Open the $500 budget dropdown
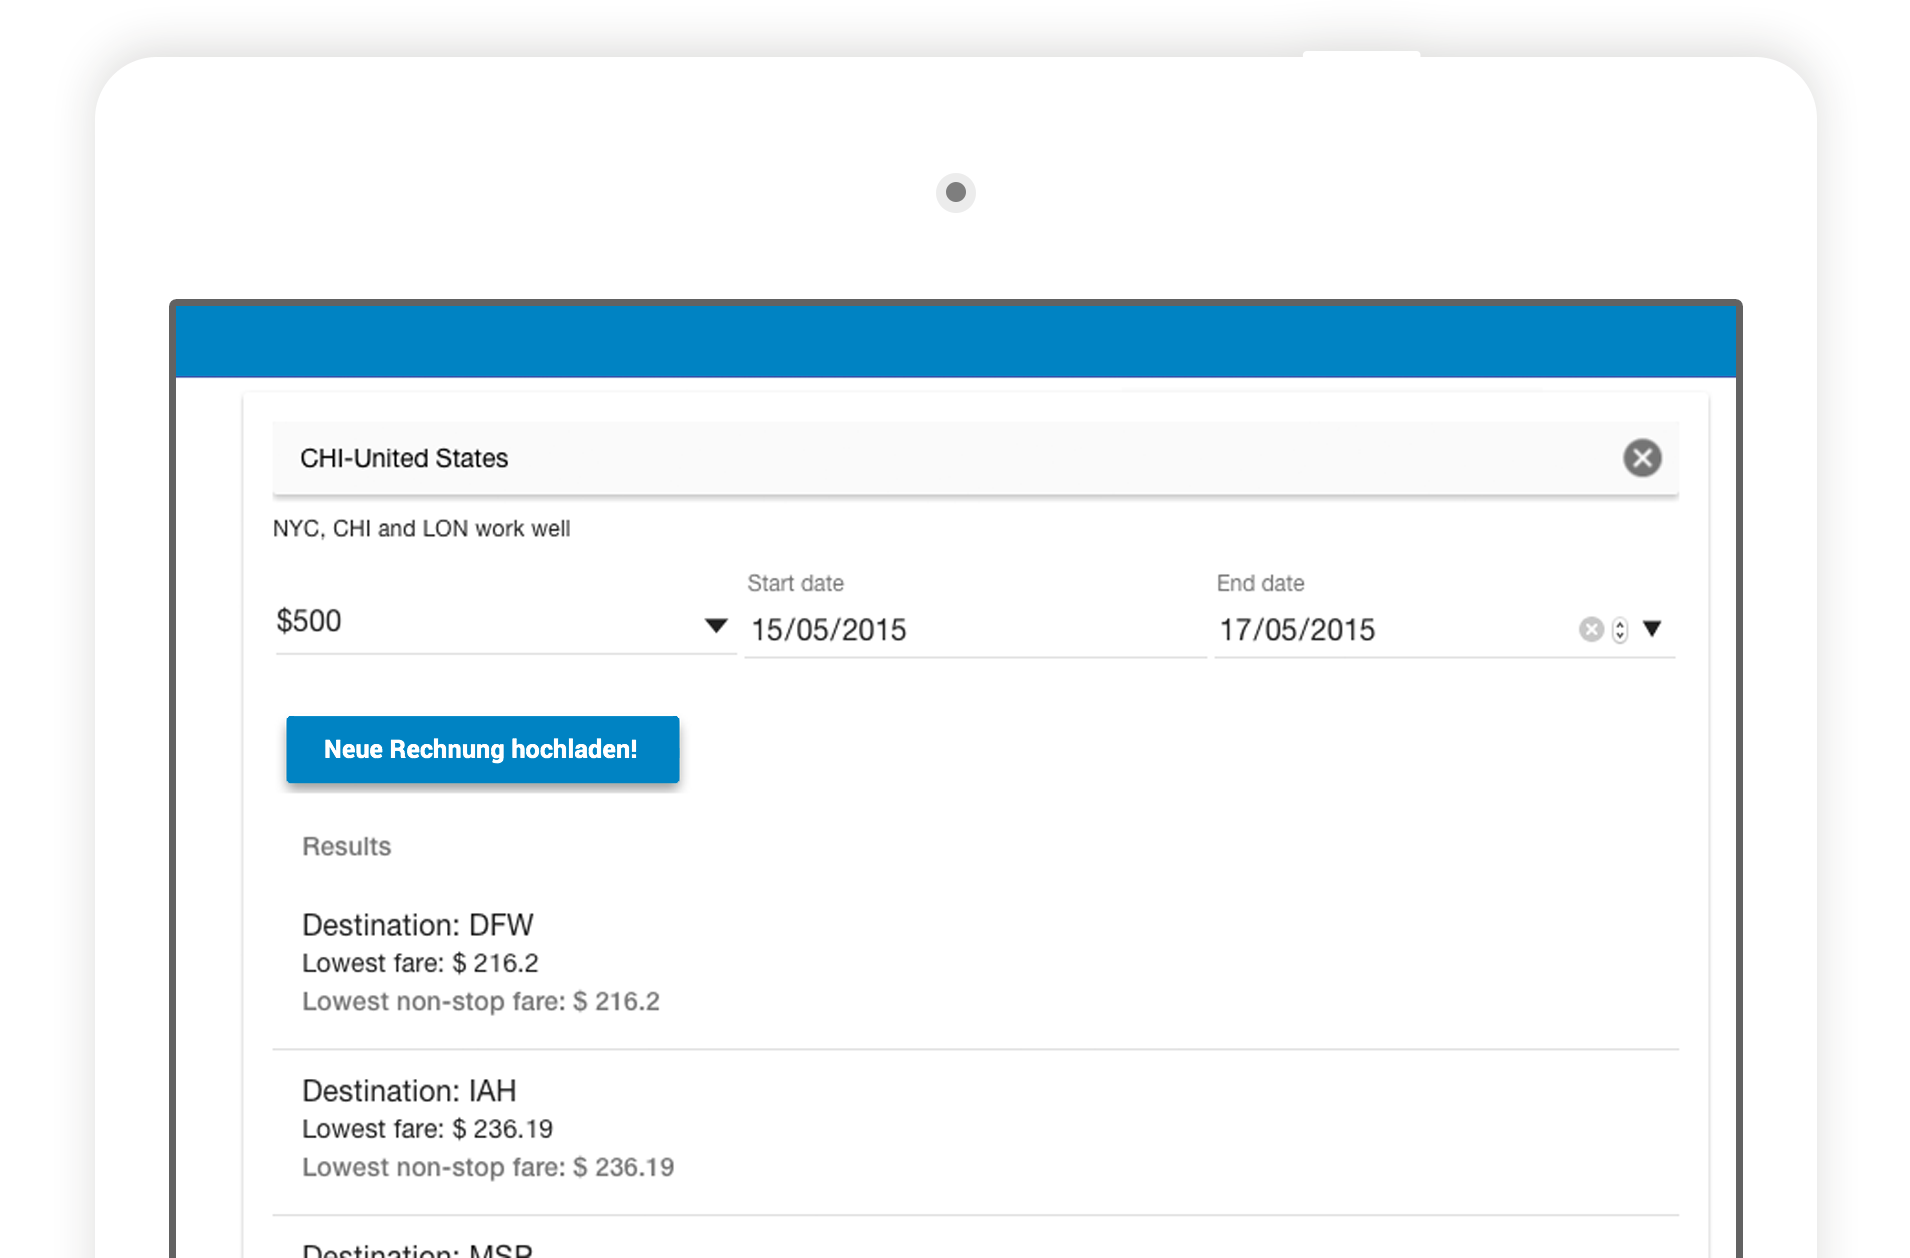The image size is (1910, 1258). click(x=505, y=622)
